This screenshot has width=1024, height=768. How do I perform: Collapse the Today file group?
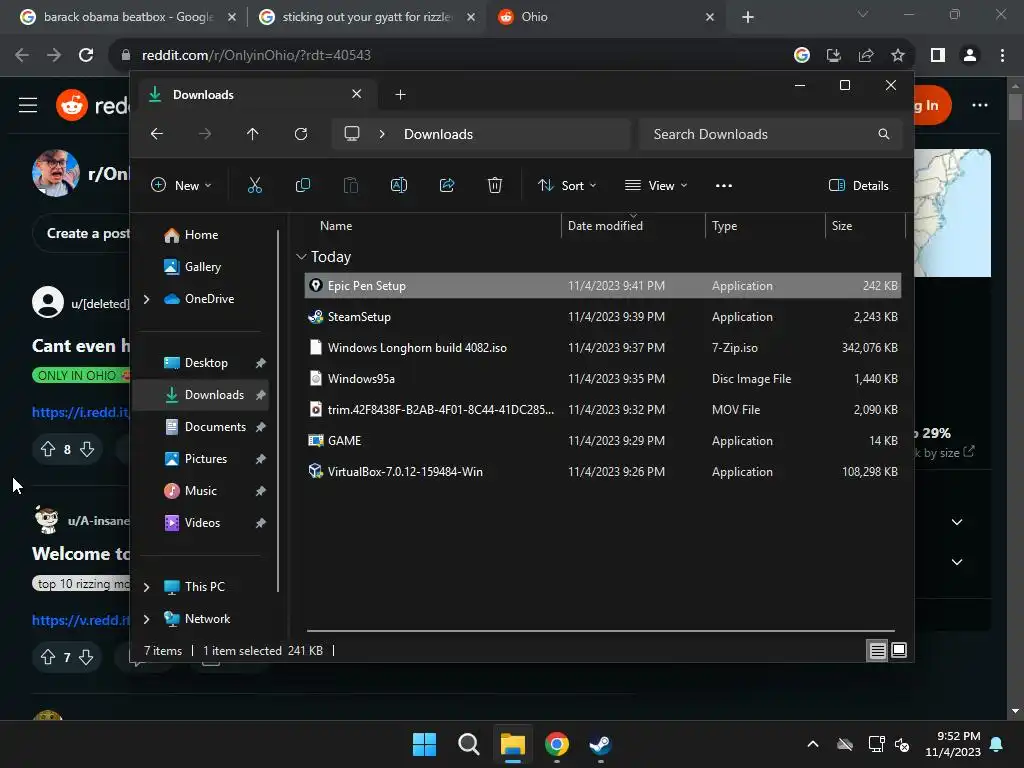tap(301, 257)
